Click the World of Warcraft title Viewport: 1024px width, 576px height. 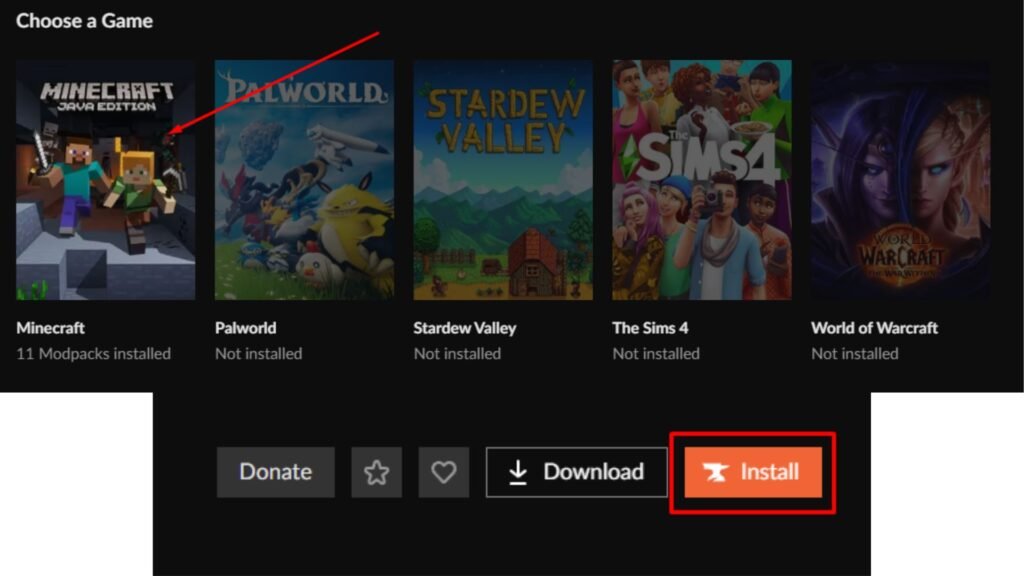[874, 328]
